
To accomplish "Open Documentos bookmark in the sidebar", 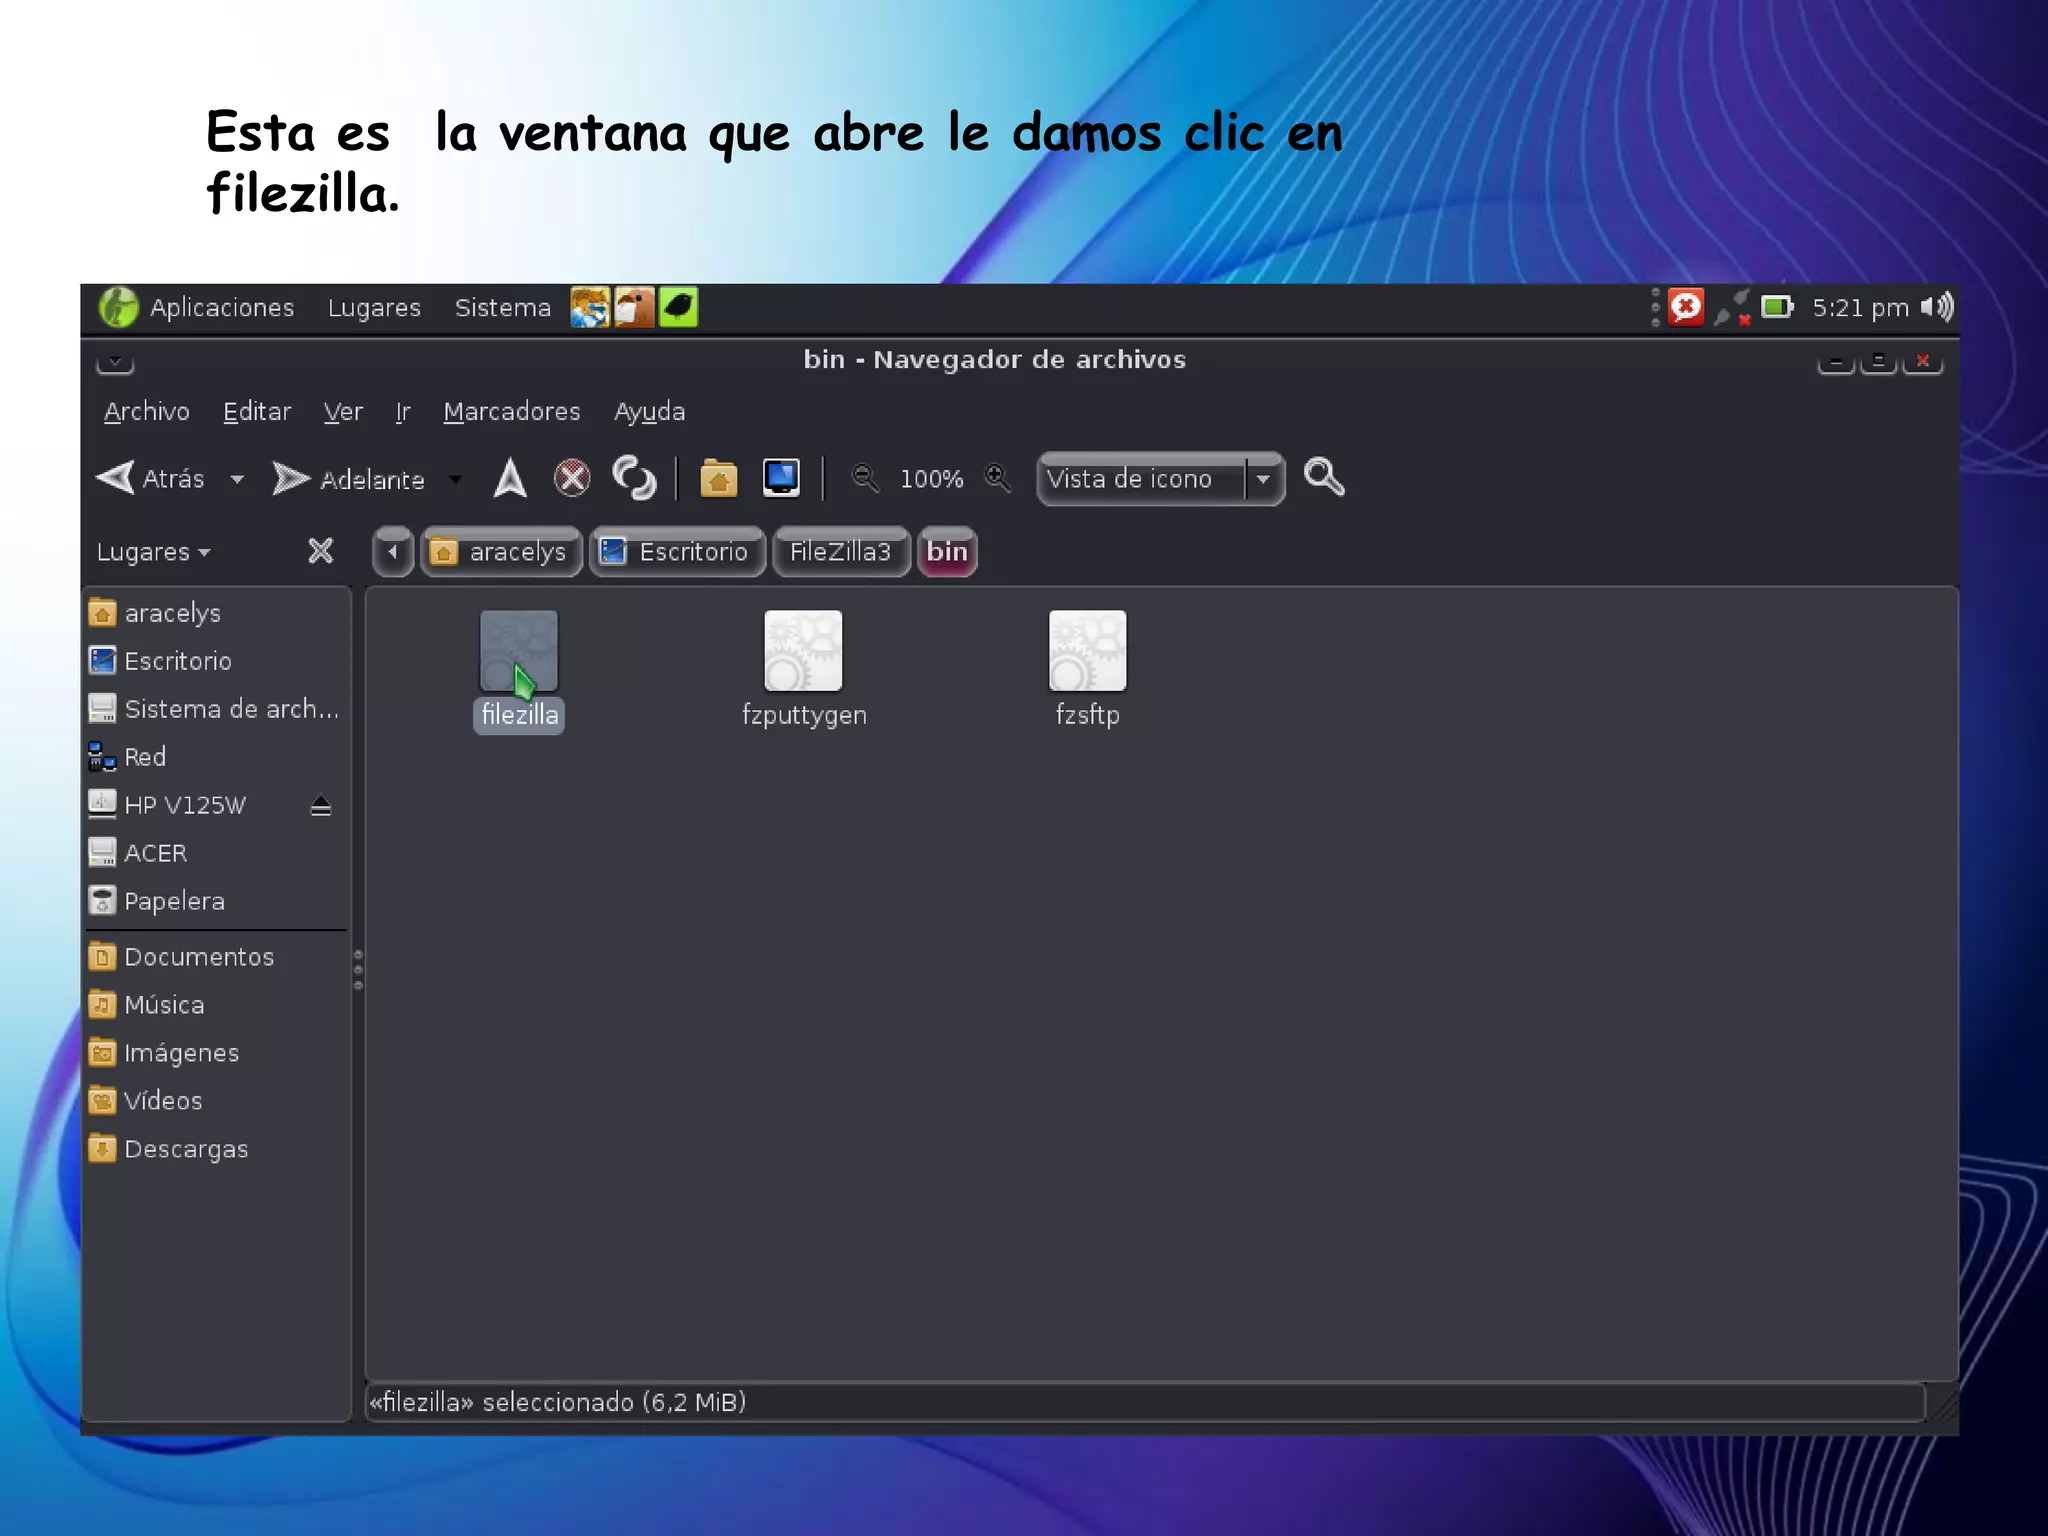I will pyautogui.click(x=217, y=957).
